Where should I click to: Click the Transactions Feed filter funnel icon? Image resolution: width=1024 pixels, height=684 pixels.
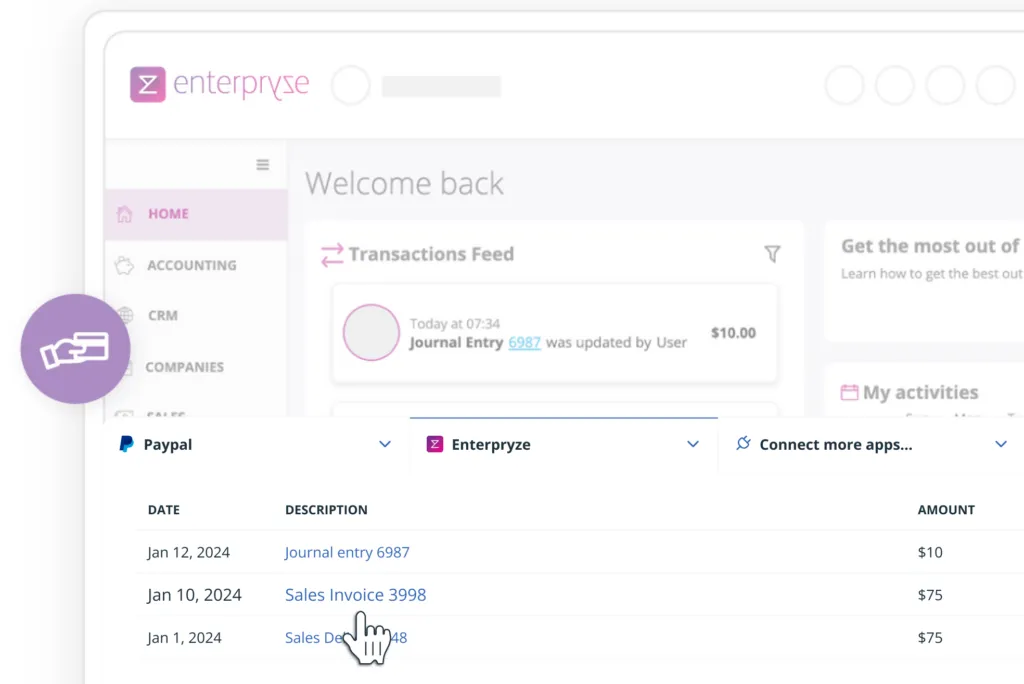click(x=772, y=253)
